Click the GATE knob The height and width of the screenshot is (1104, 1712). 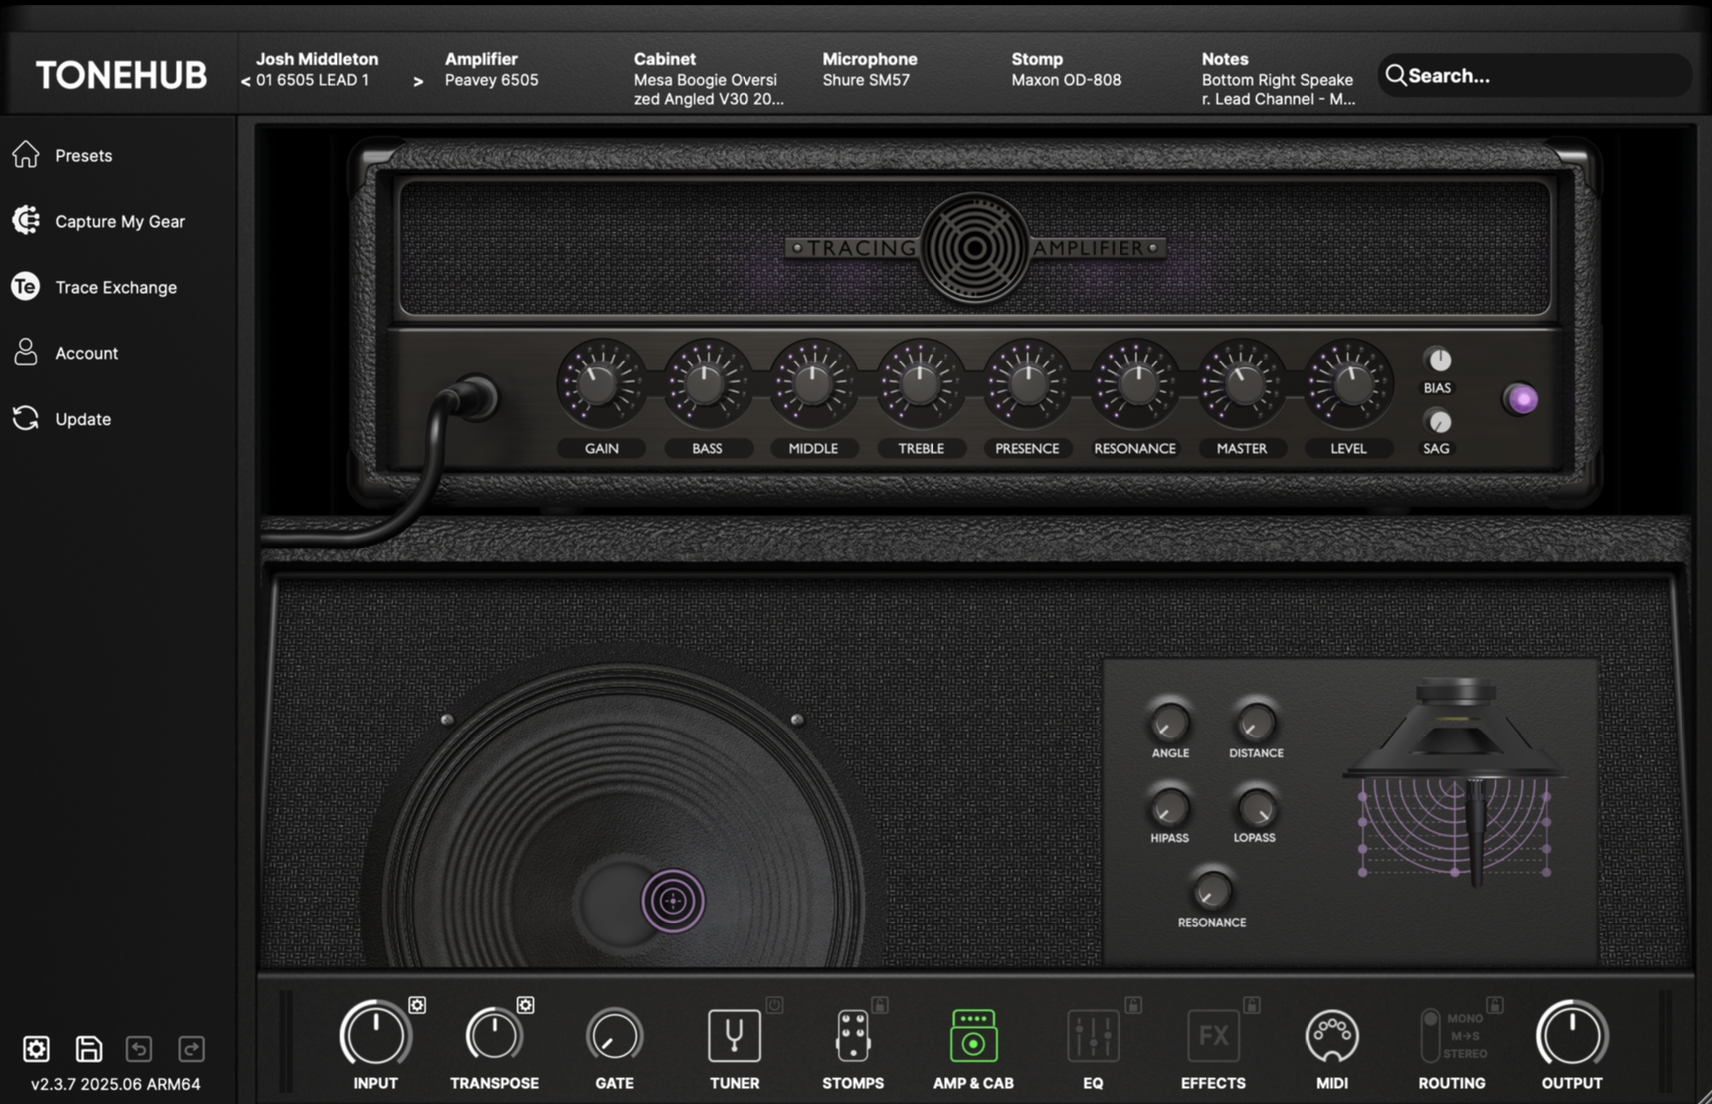(x=614, y=1037)
